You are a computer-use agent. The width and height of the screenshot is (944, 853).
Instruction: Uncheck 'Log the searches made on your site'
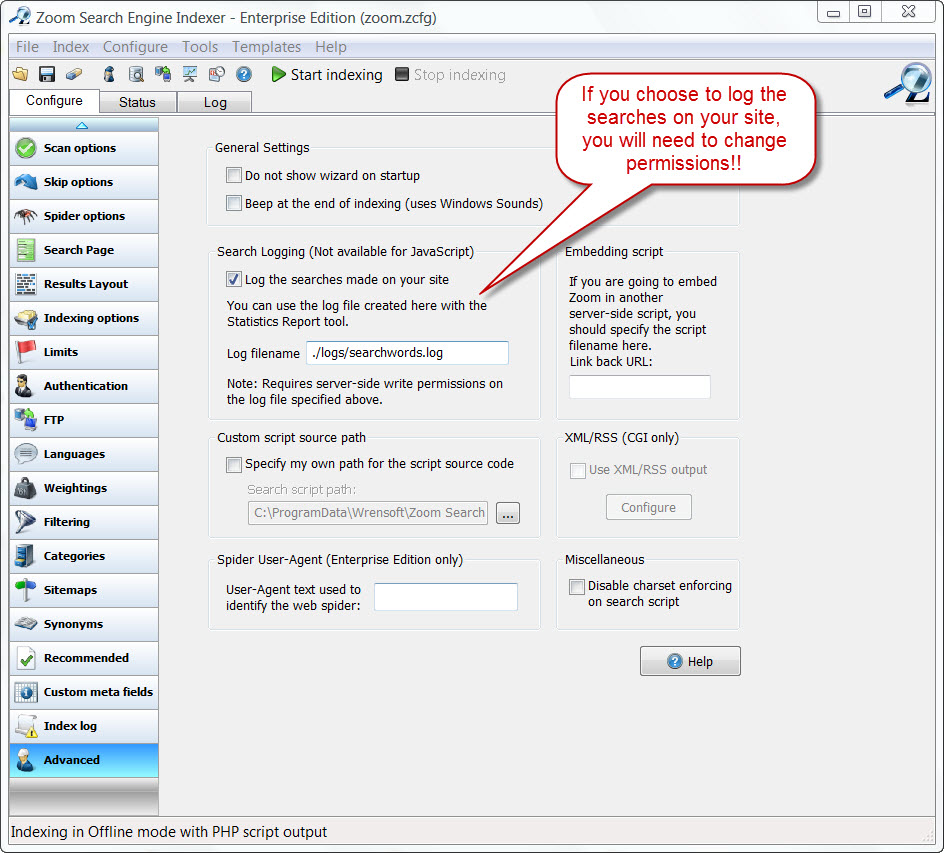click(234, 279)
